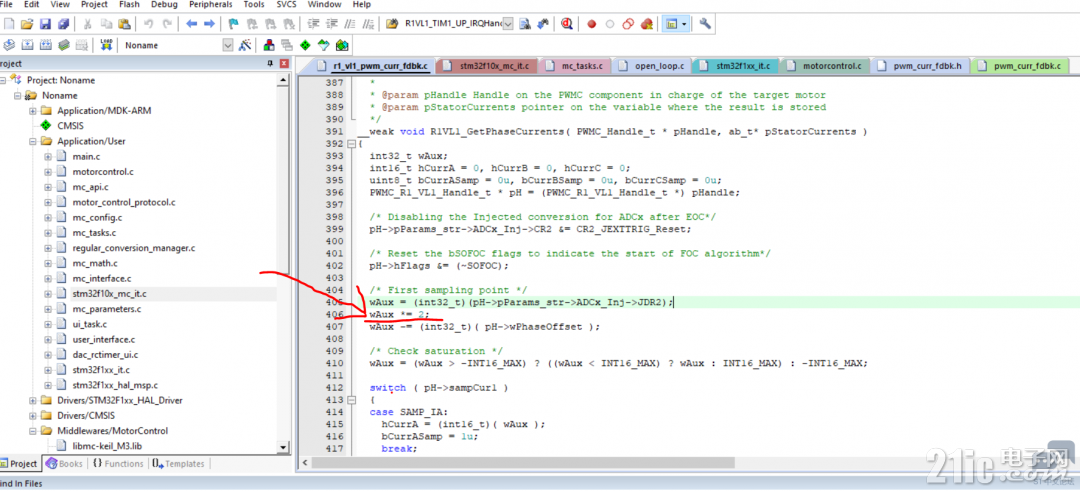Image resolution: width=1080 pixels, height=491 pixels.
Task: Open the Project menu
Action: 94,4
